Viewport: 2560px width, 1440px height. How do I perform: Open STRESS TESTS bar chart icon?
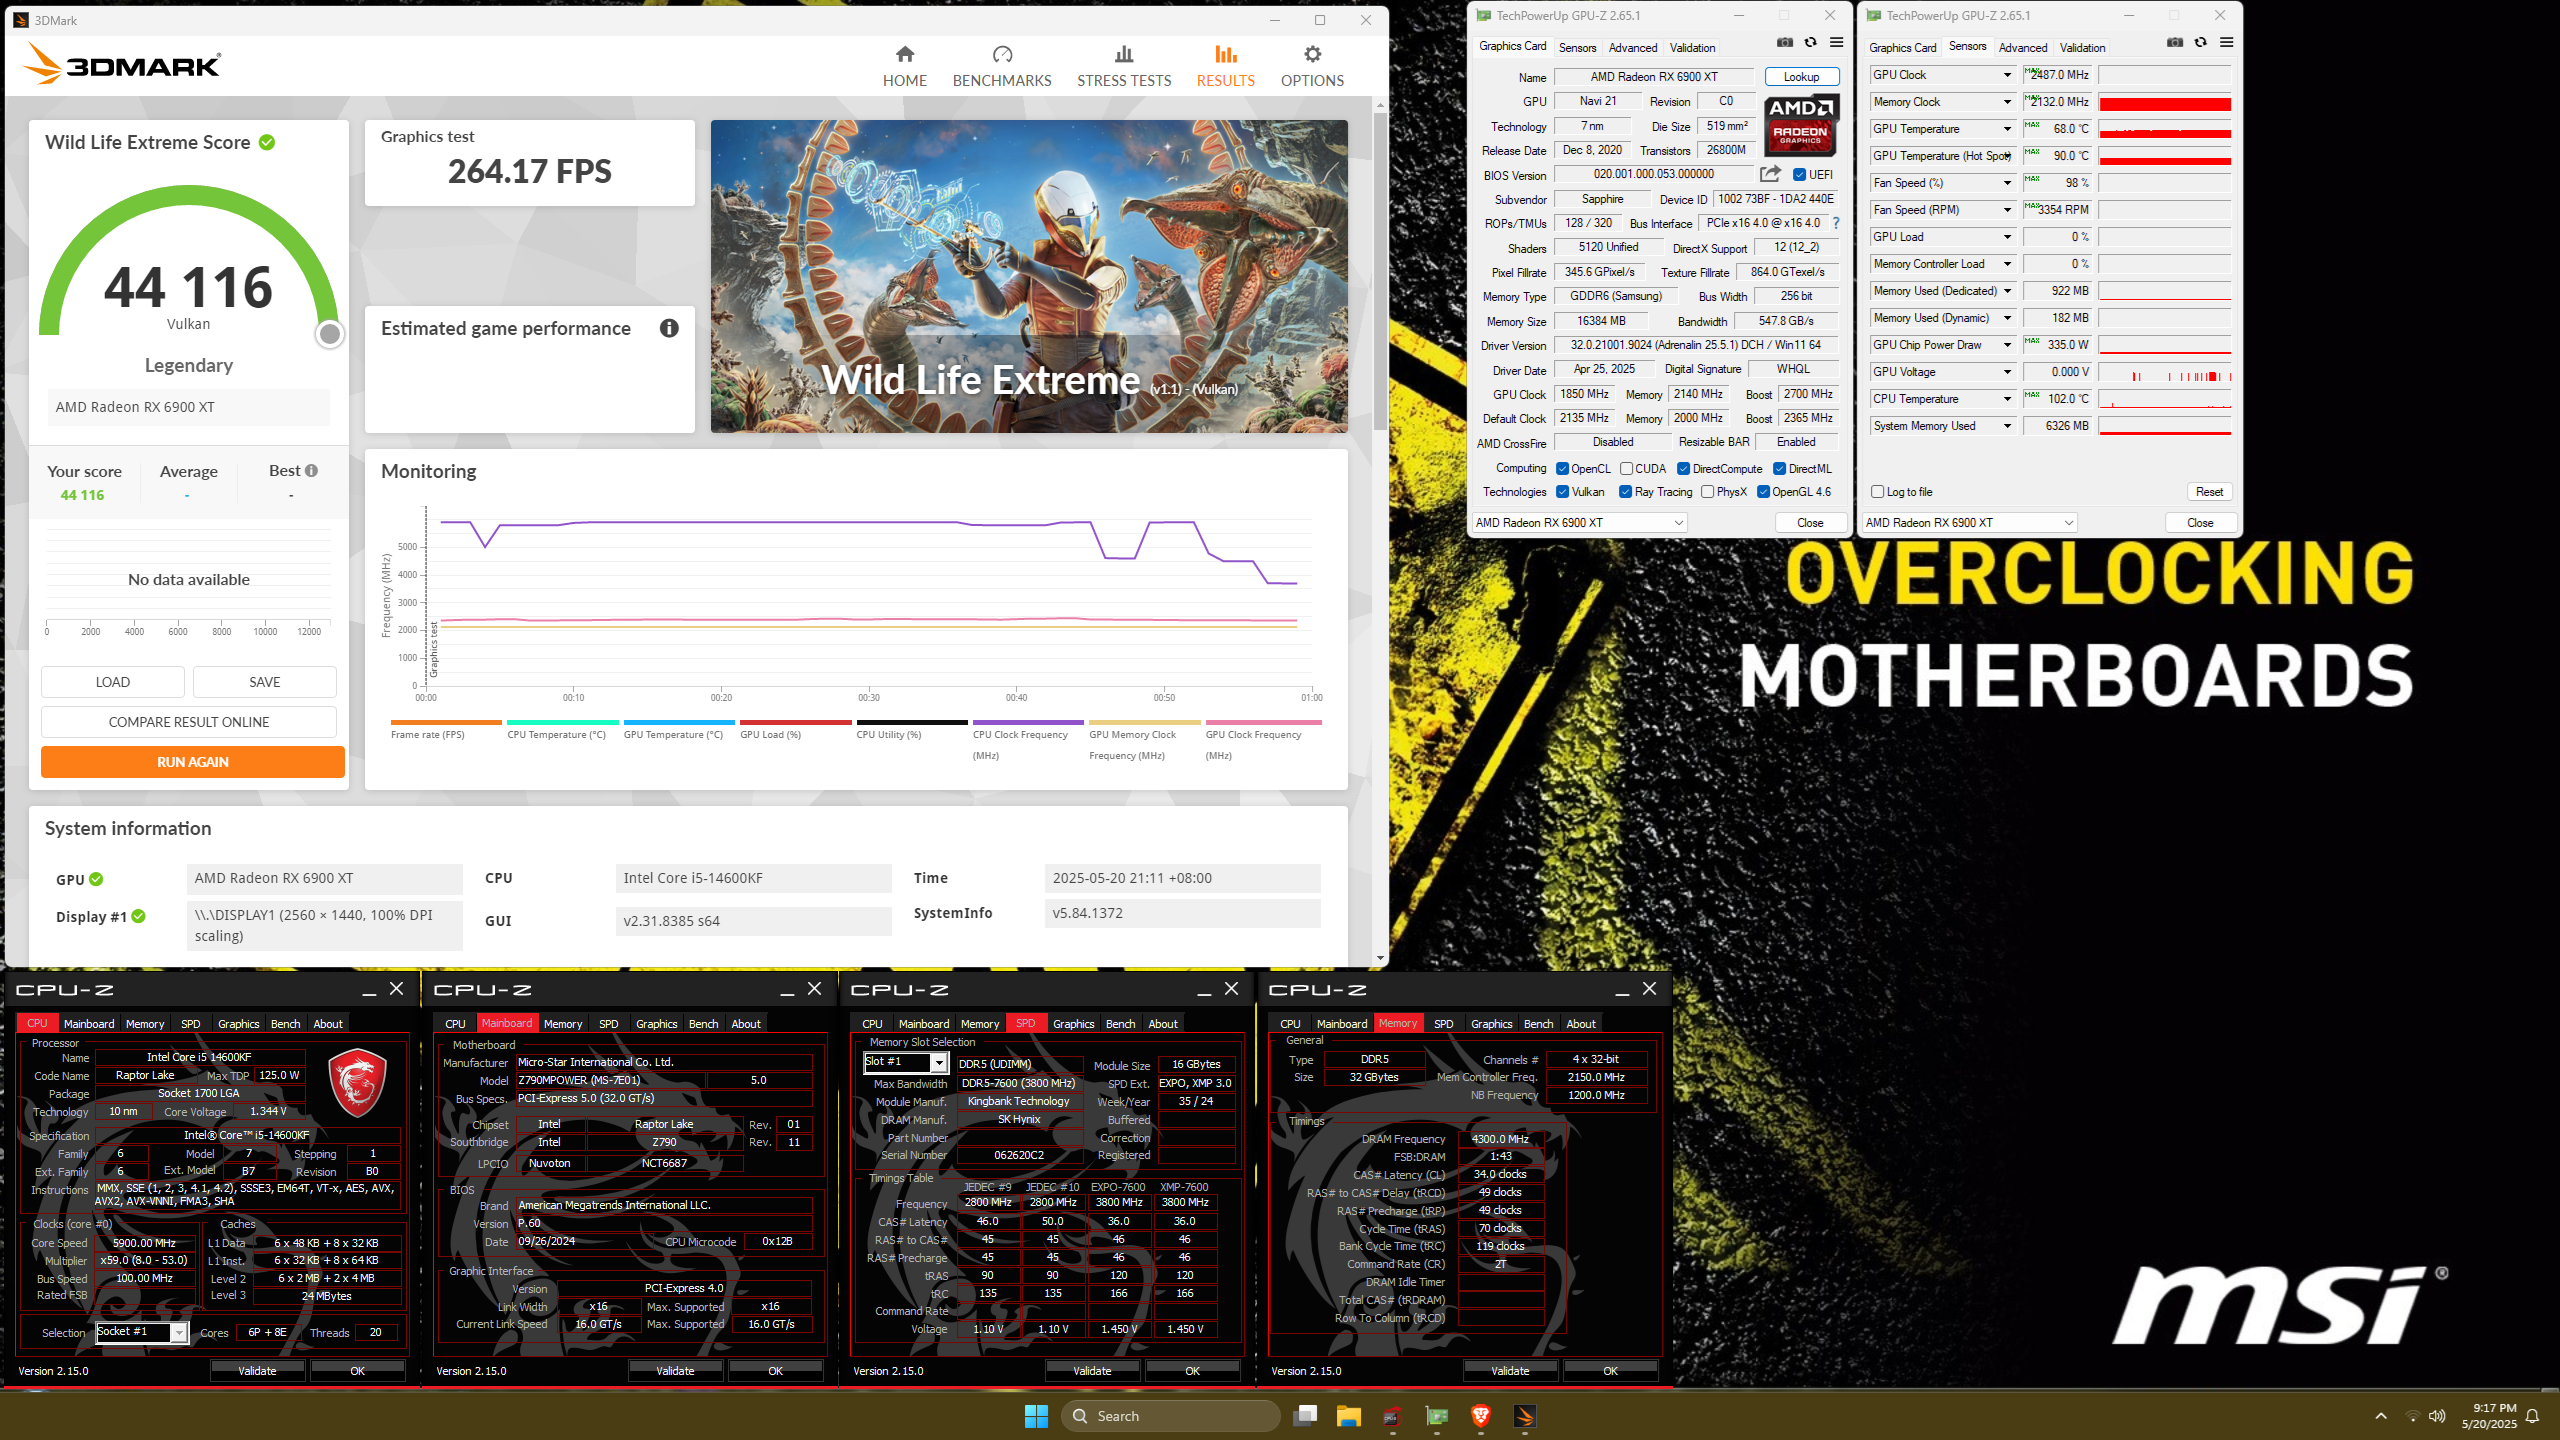coord(1124,54)
